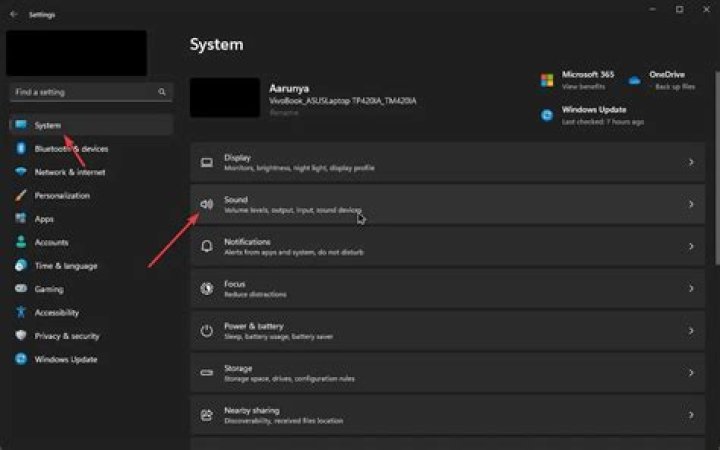Open Focus row chevron
720x450 pixels.
coord(691,289)
